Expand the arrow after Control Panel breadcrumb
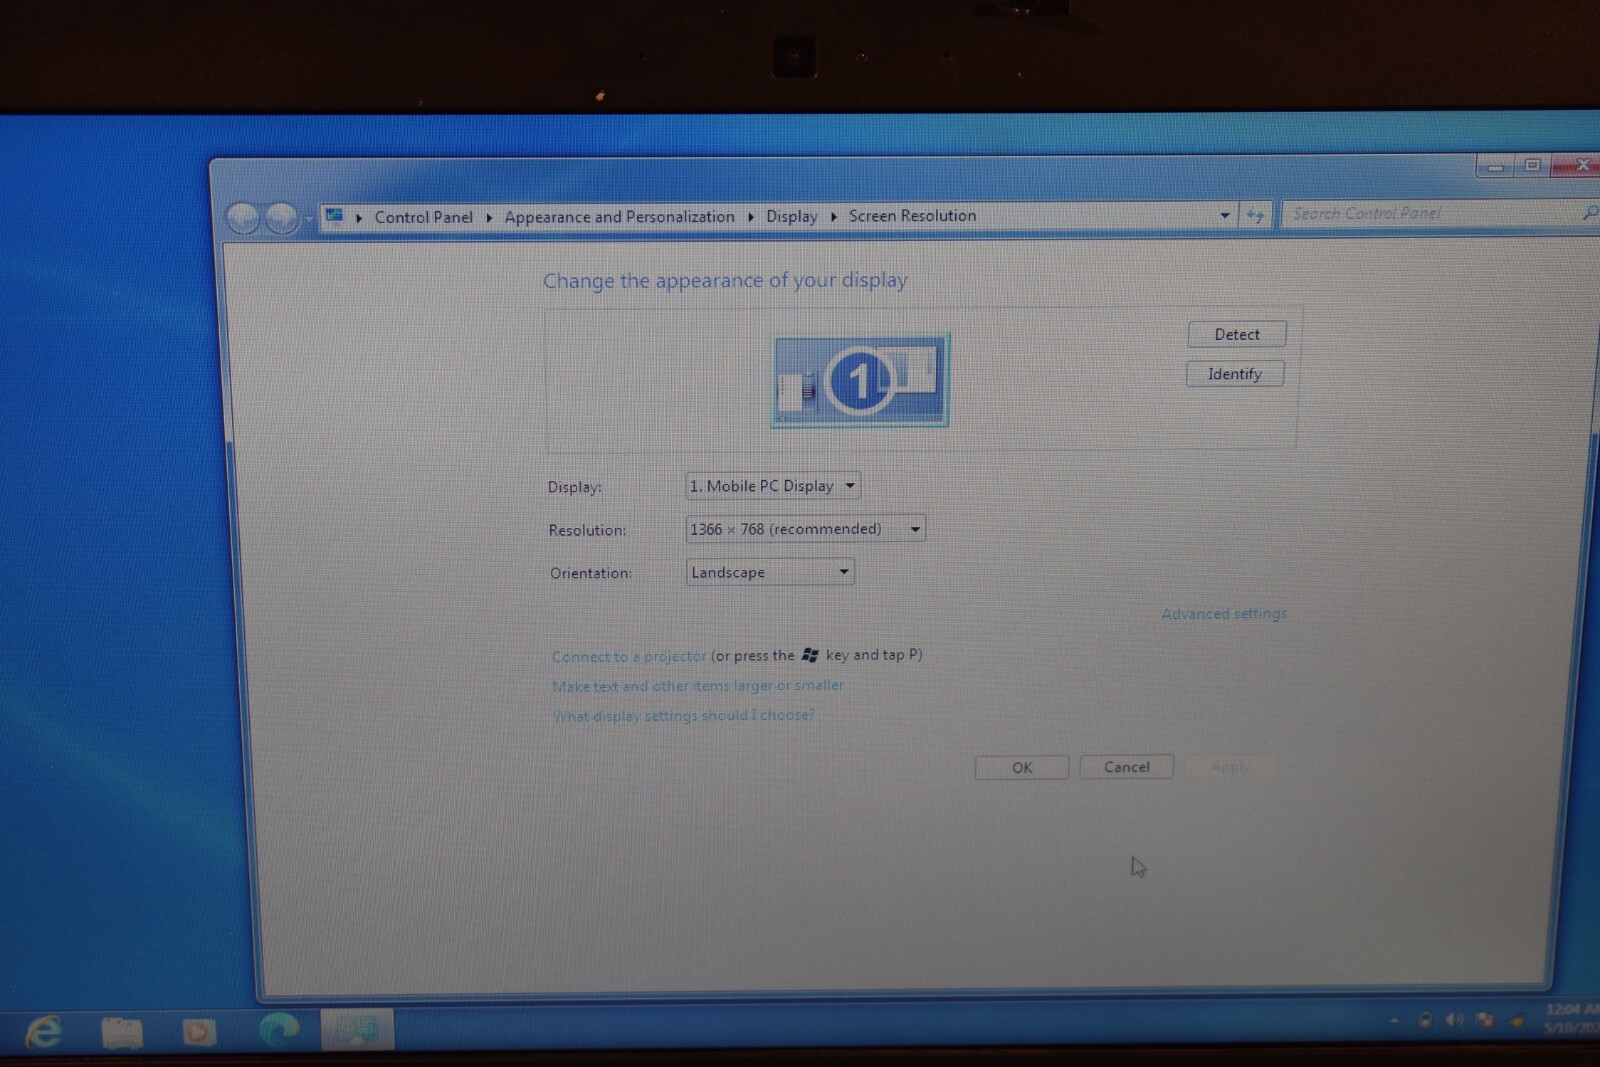 coord(489,217)
